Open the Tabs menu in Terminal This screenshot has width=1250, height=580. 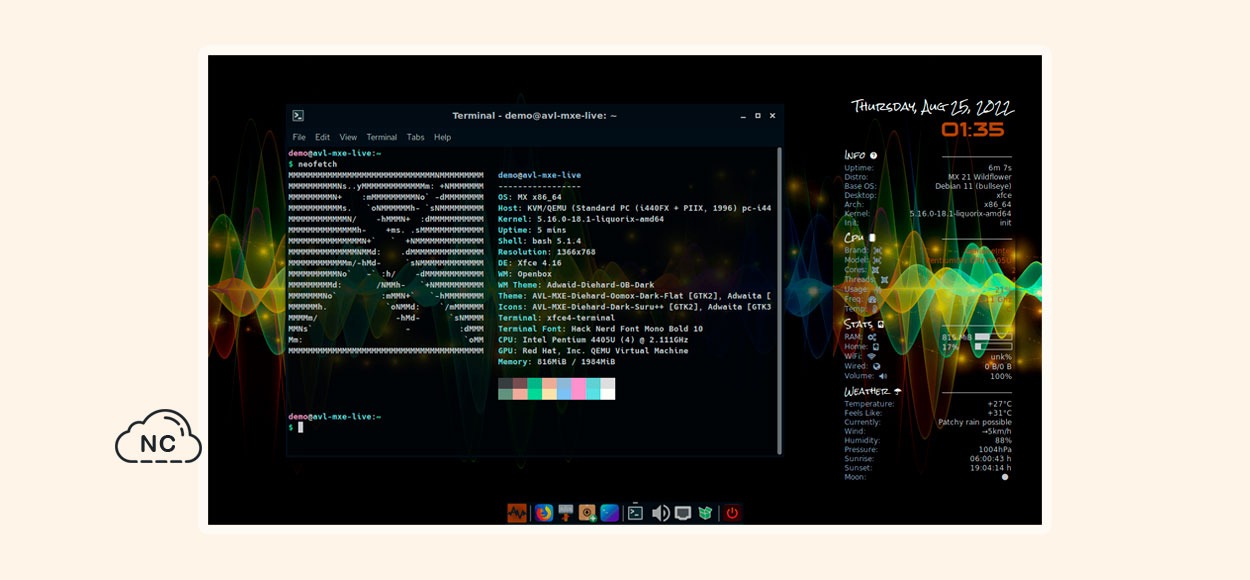point(415,137)
